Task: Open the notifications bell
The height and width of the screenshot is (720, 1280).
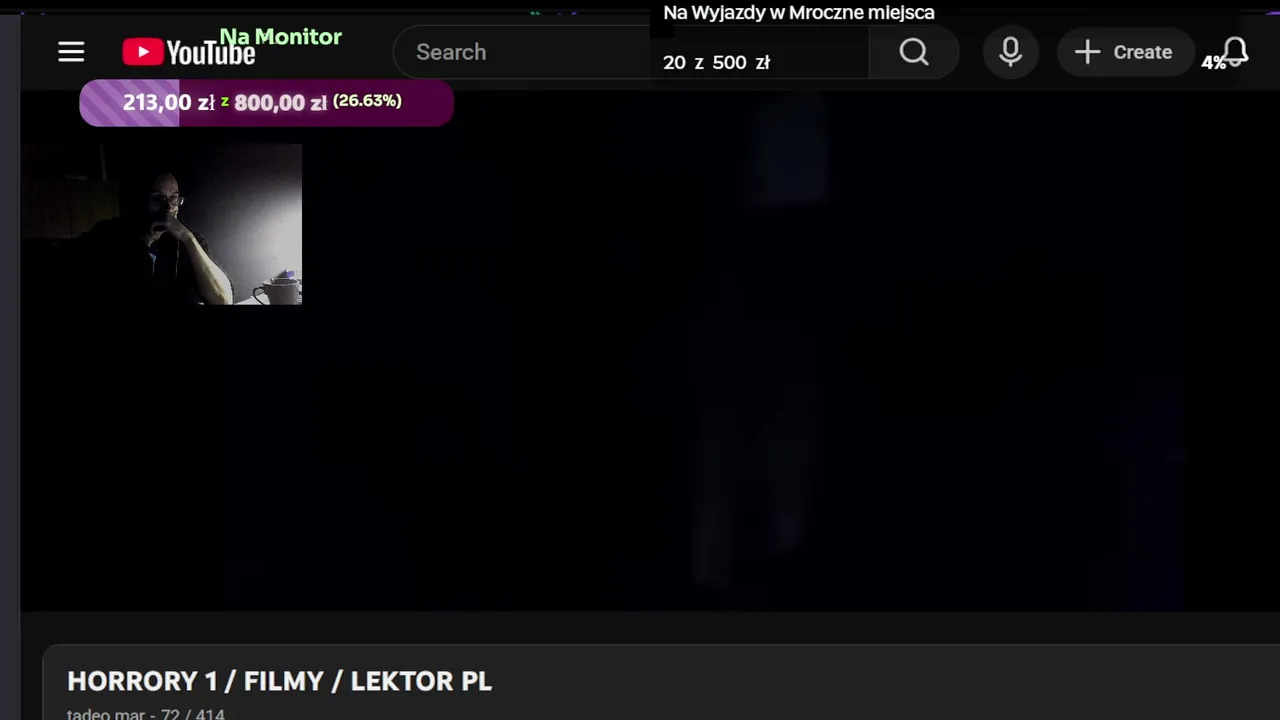Action: (x=1235, y=52)
